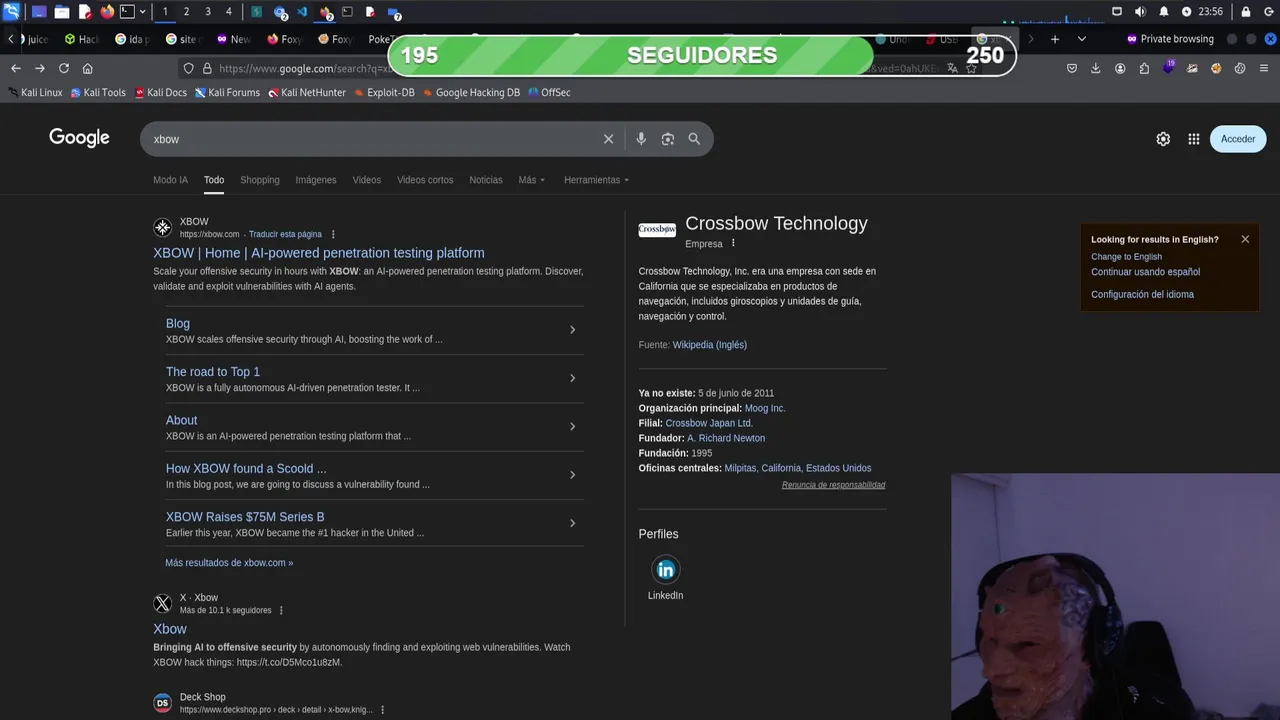Click the Google logo
The height and width of the screenshot is (720, 1280).
pos(79,138)
